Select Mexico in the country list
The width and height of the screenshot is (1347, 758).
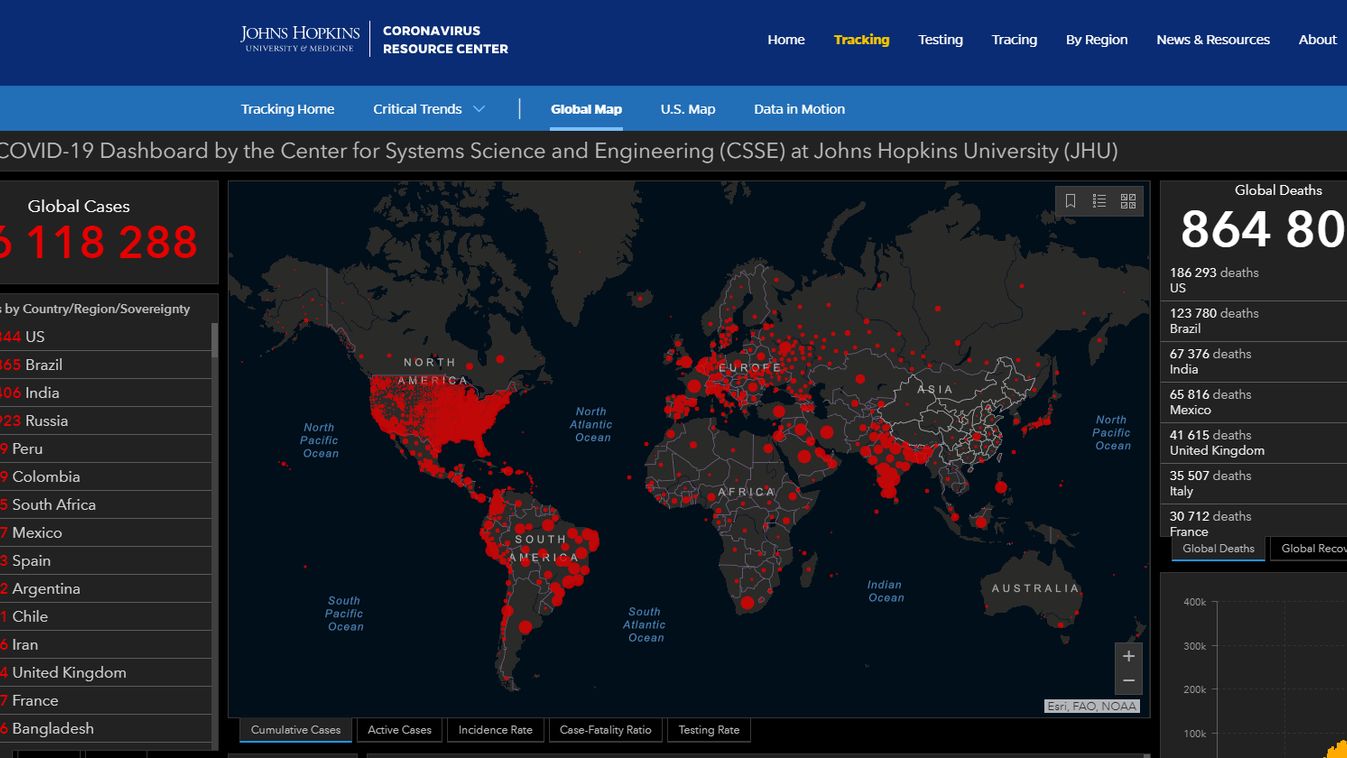[105, 533]
